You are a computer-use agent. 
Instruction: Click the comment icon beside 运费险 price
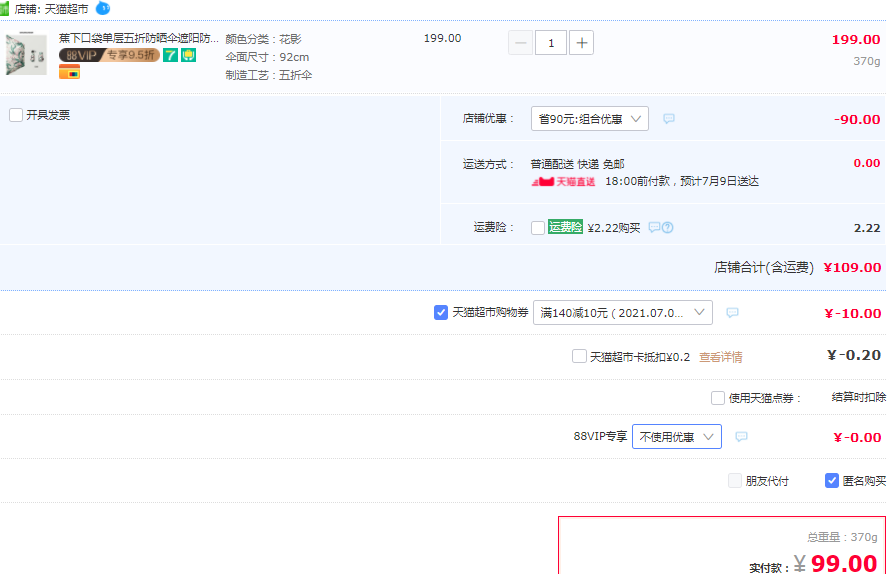(x=654, y=227)
